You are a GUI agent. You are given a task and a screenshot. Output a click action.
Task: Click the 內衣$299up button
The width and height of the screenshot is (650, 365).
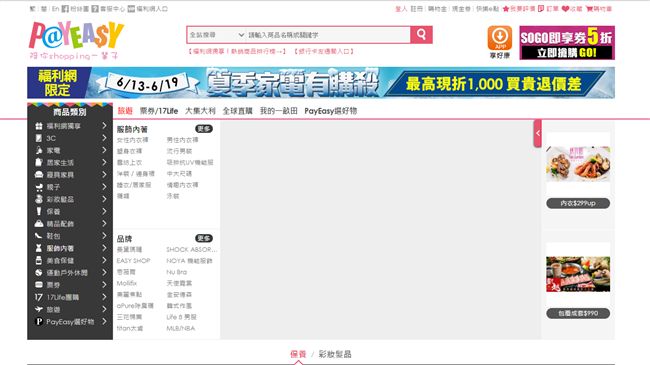click(x=578, y=203)
